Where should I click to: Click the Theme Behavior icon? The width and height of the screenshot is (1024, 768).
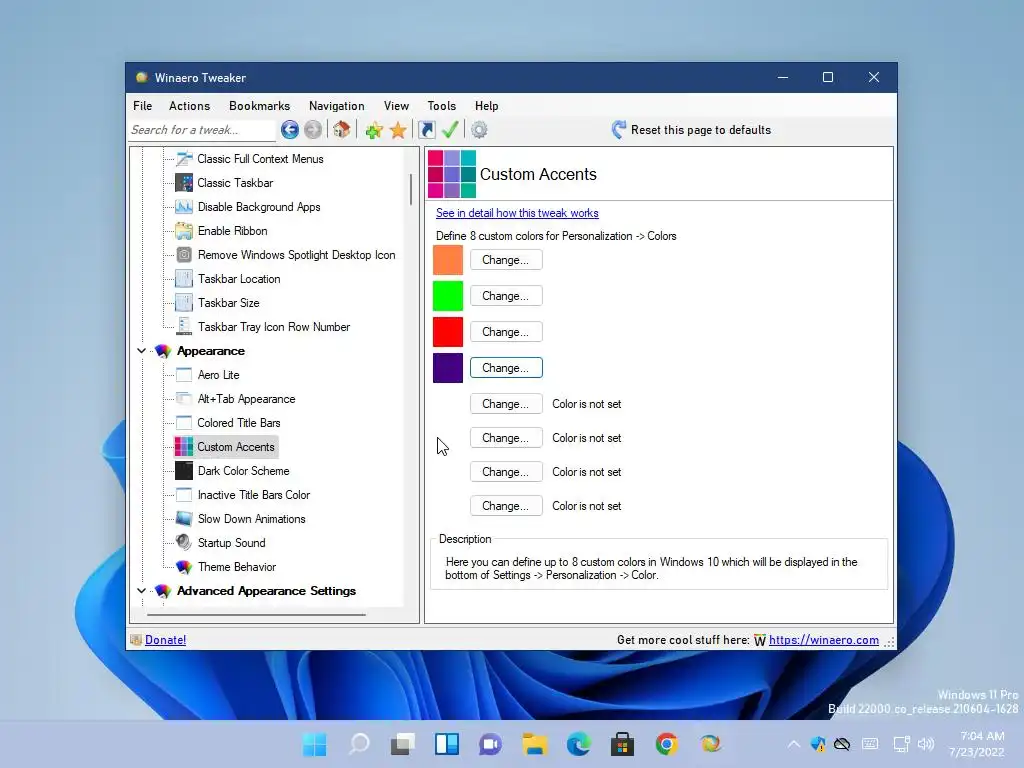coord(184,567)
